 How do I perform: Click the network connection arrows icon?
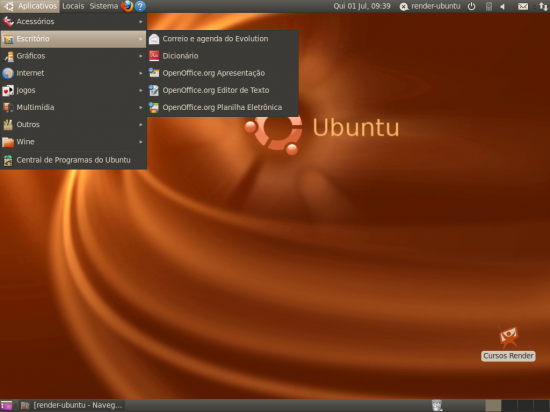pyautogui.click(x=543, y=6)
